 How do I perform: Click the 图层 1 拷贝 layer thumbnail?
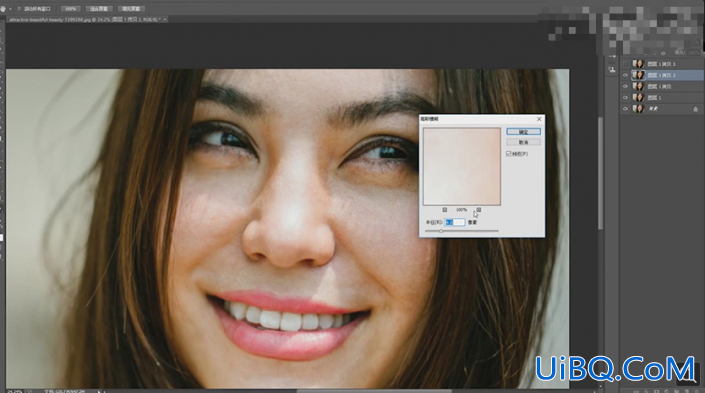(x=638, y=86)
